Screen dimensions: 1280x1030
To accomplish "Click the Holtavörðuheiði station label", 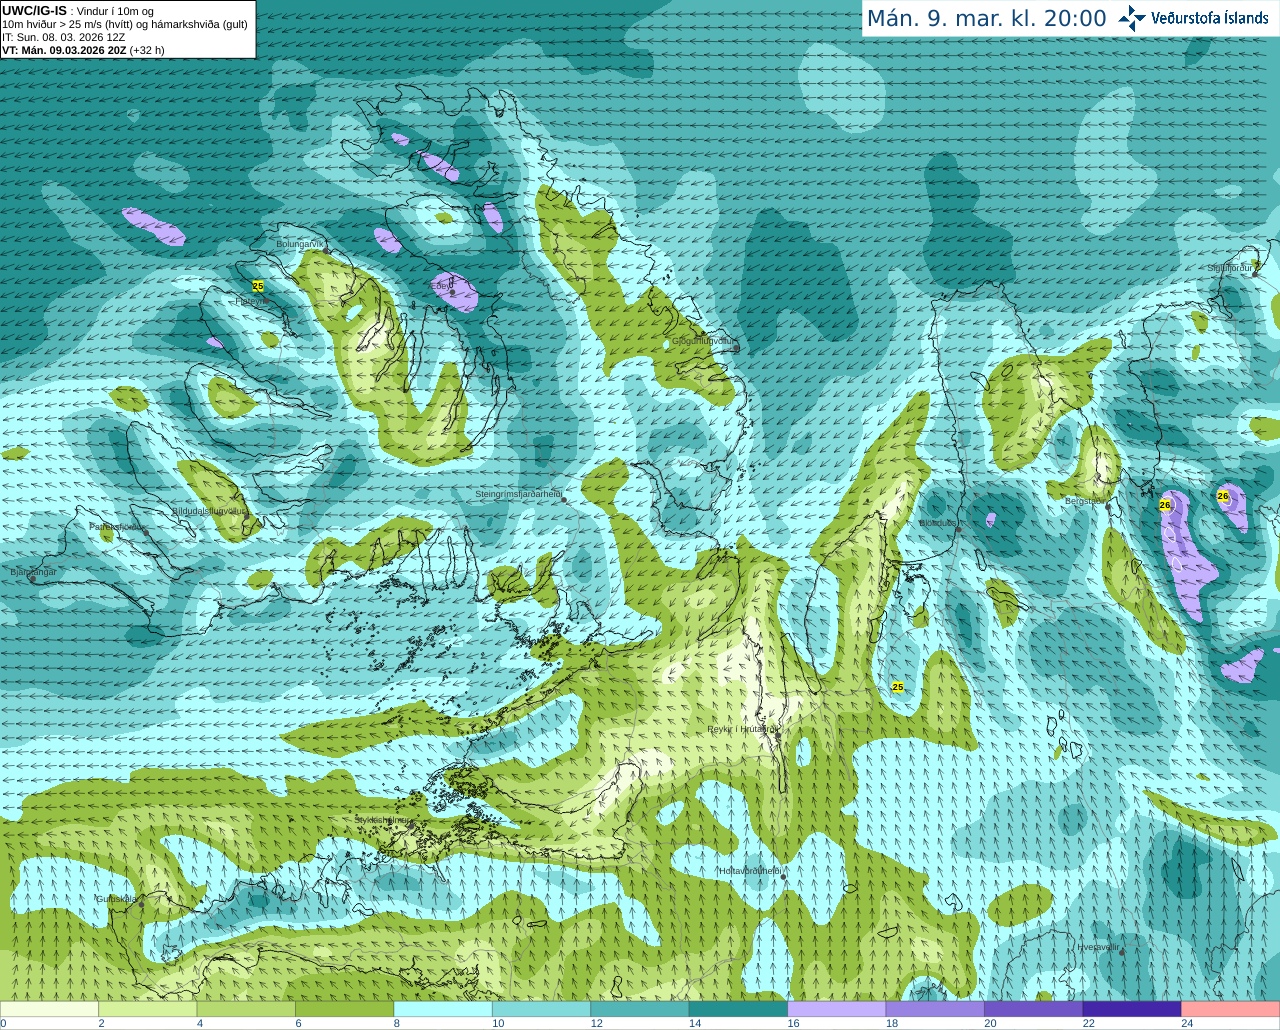I will click(x=750, y=871).
